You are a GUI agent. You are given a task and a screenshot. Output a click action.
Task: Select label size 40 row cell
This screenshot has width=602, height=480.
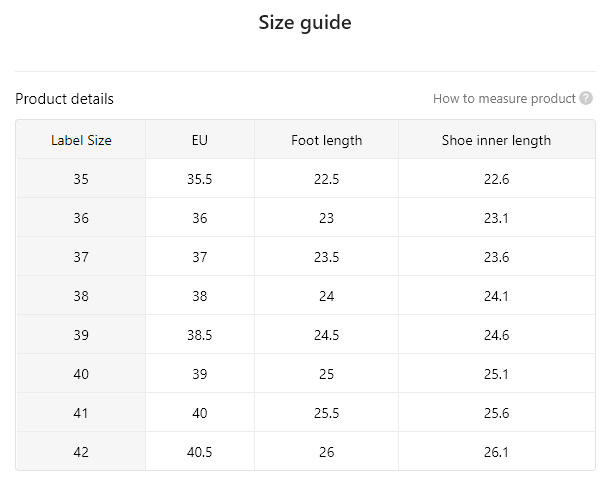click(x=81, y=374)
